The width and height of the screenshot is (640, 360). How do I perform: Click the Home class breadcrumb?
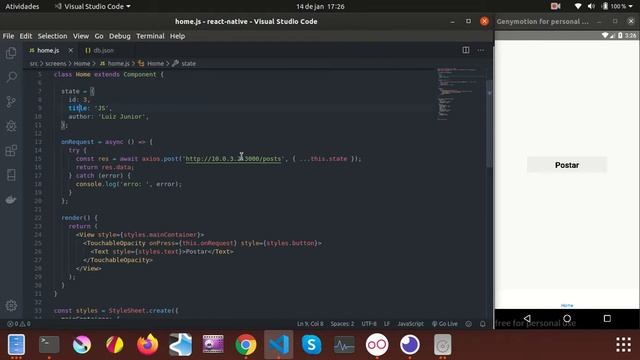[151, 64]
